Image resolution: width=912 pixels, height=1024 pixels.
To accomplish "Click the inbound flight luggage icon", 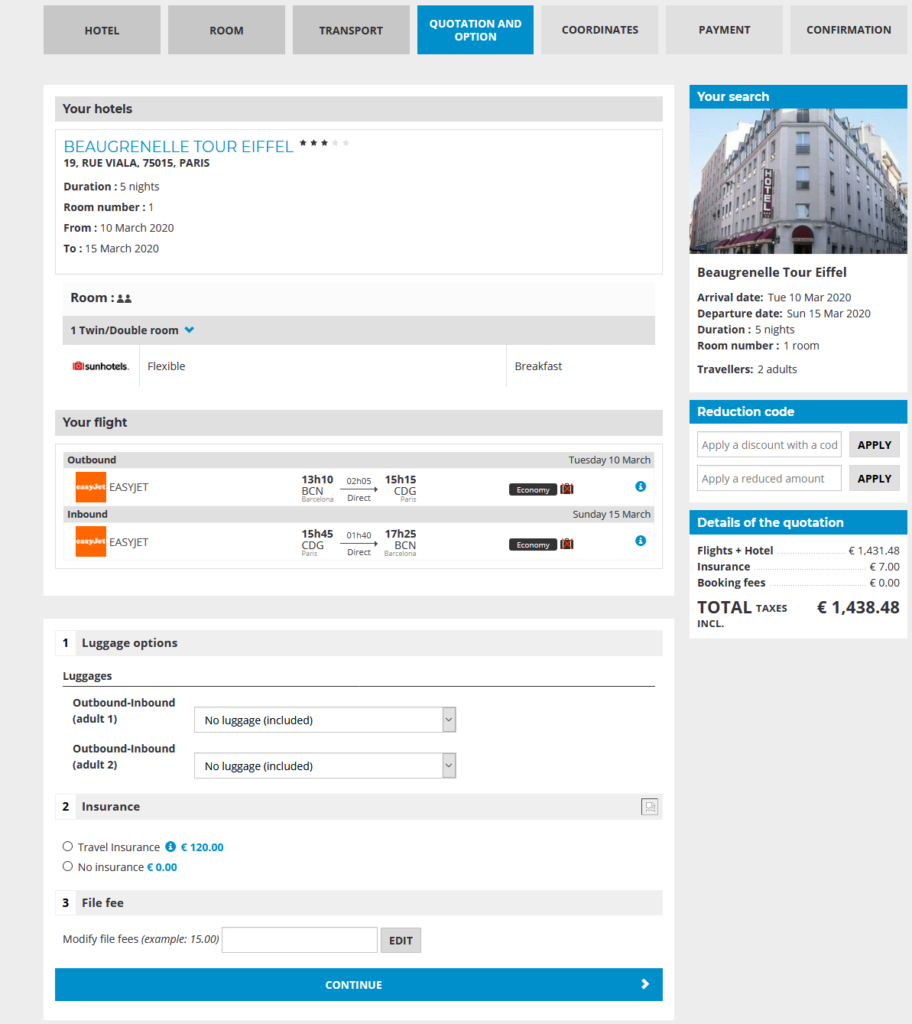I will tap(567, 544).
